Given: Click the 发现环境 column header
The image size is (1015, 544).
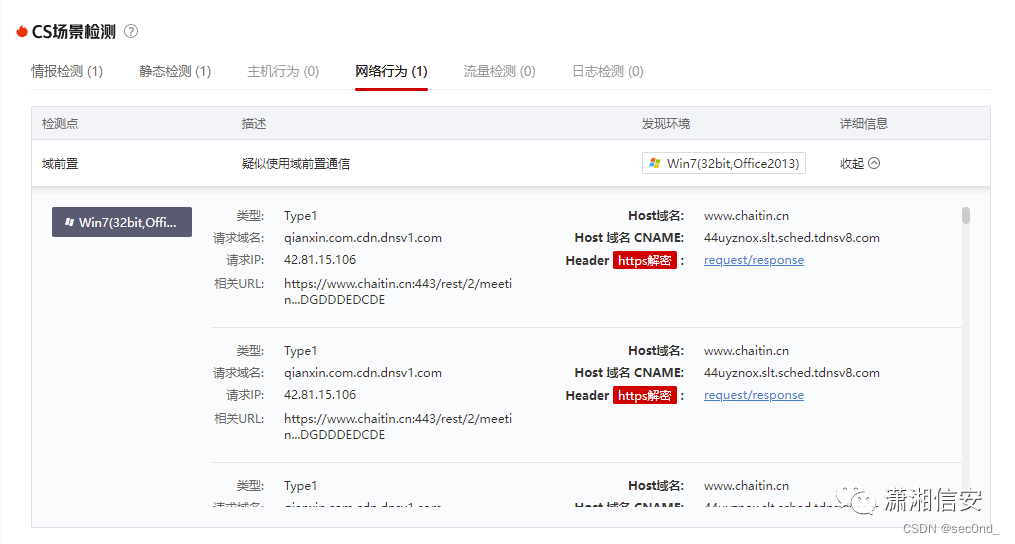Looking at the screenshot, I should tap(666, 124).
